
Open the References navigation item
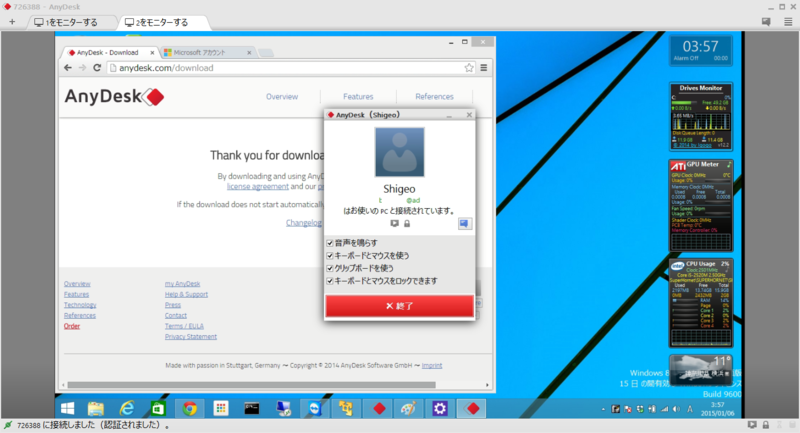434,96
